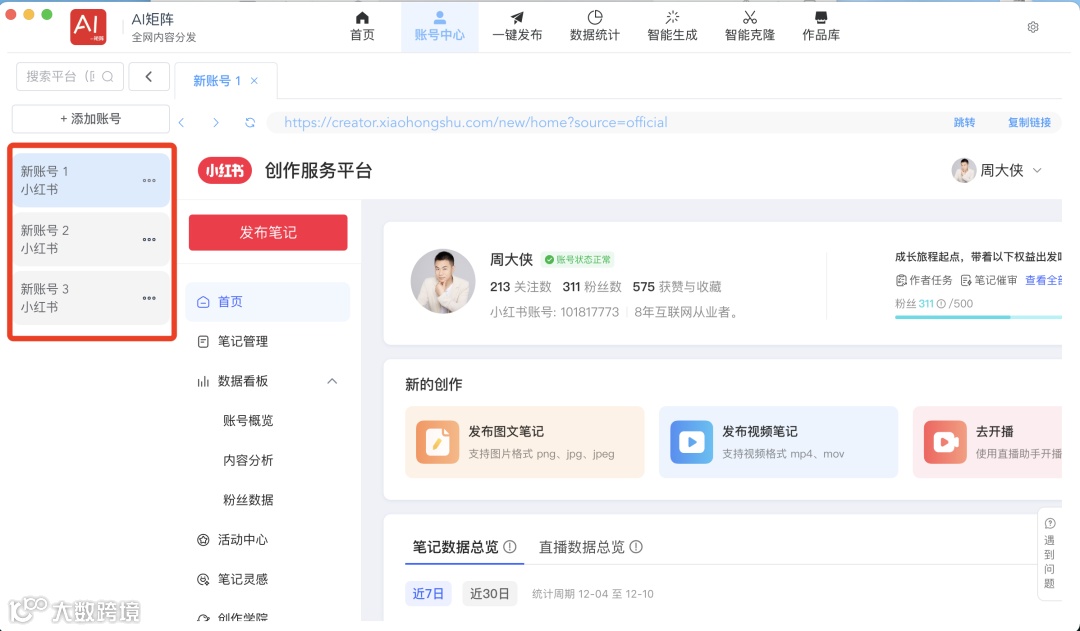
Task: Click the 复制链接 link
Action: pyautogui.click(x=1029, y=123)
